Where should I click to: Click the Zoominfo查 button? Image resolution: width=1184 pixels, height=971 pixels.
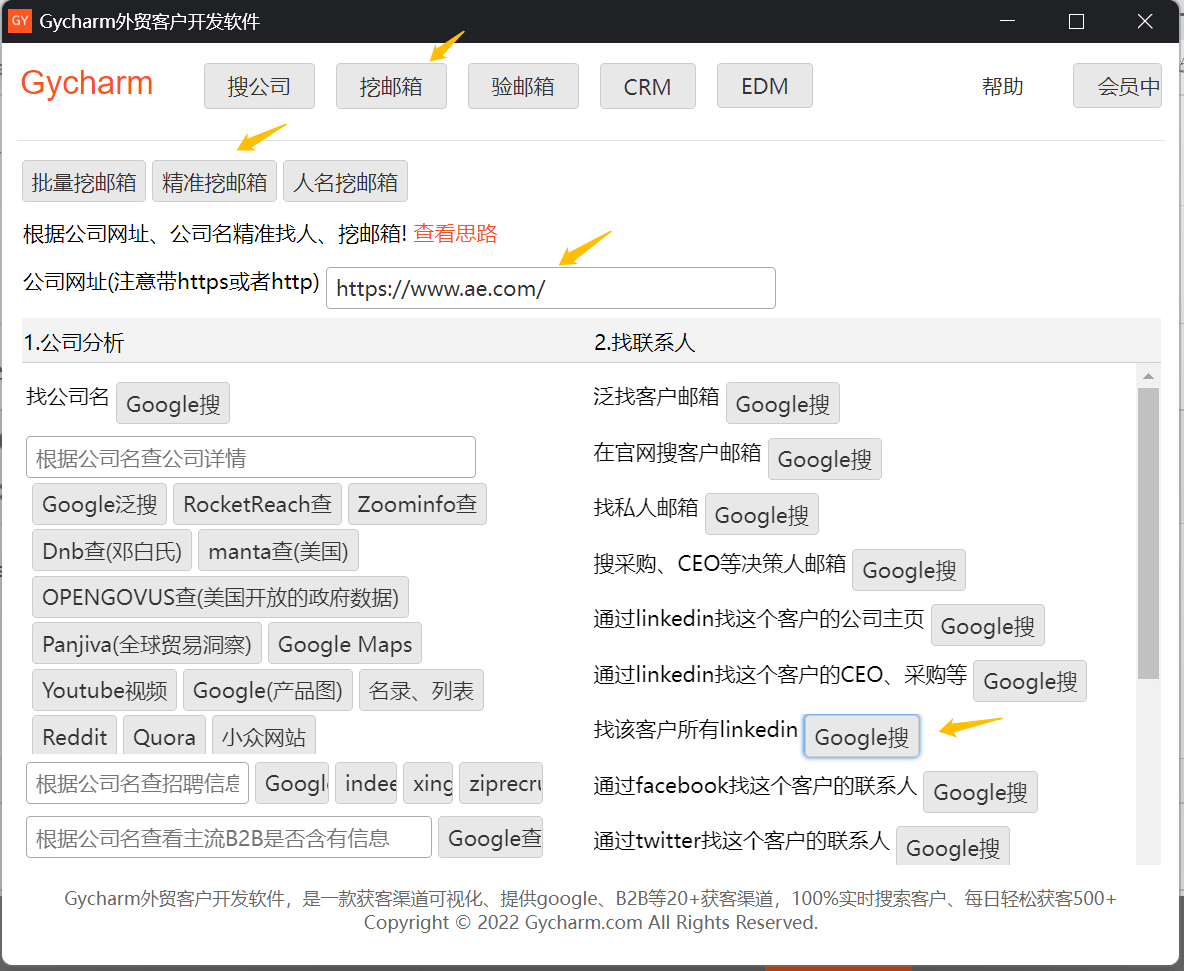(x=417, y=504)
